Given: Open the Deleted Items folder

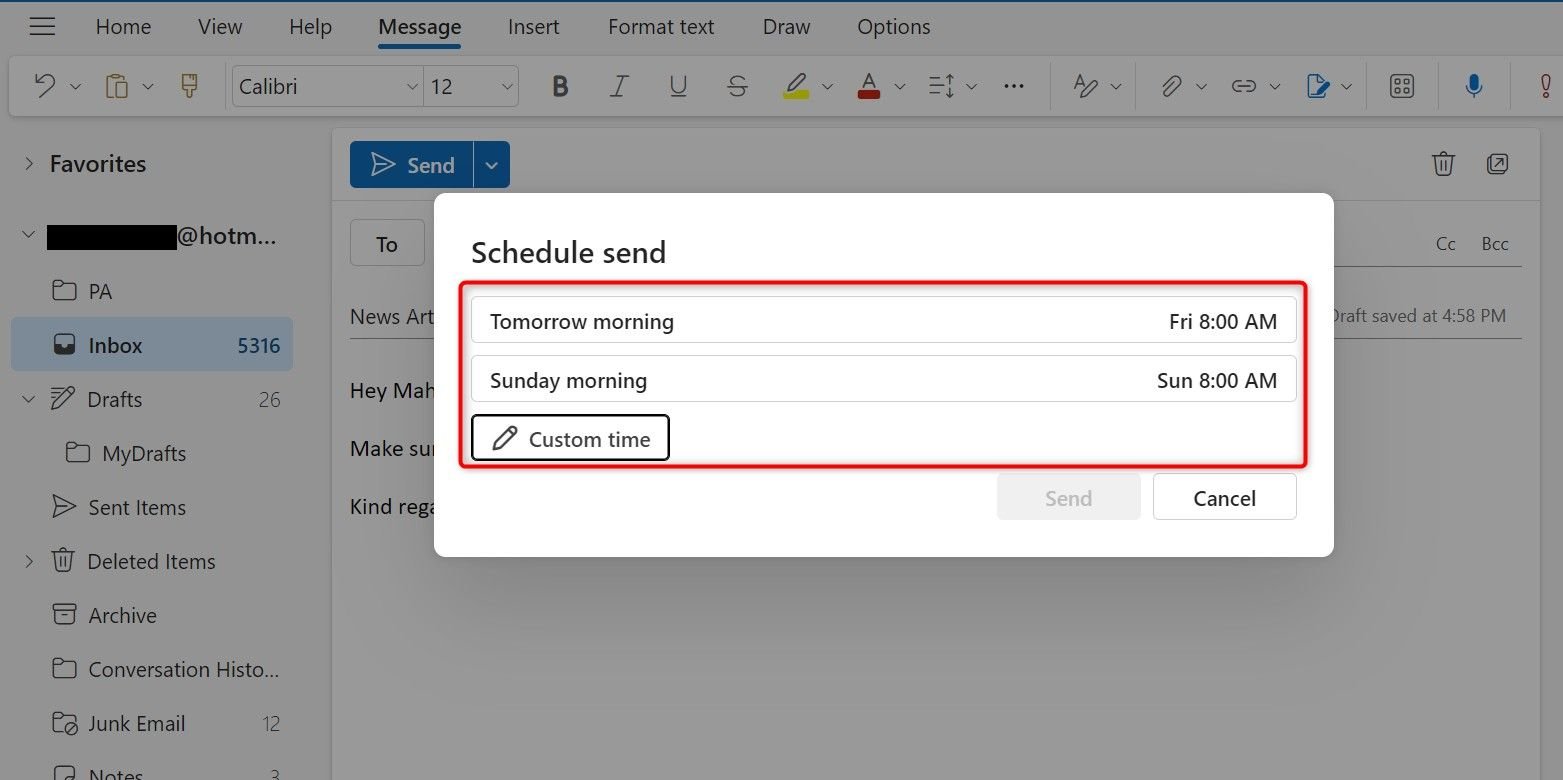Looking at the screenshot, I should [152, 561].
